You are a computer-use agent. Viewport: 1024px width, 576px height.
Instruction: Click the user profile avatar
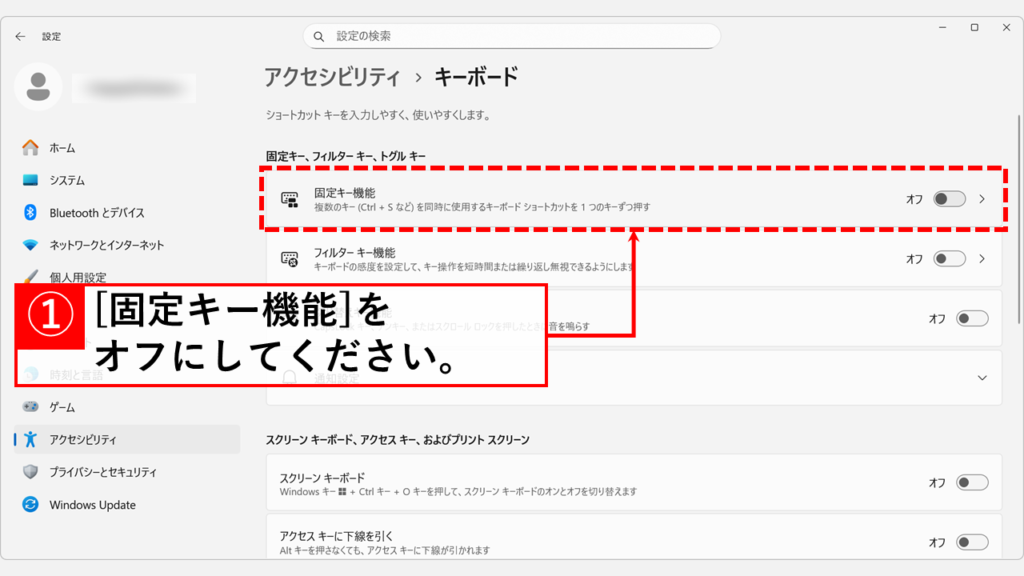coord(38,87)
